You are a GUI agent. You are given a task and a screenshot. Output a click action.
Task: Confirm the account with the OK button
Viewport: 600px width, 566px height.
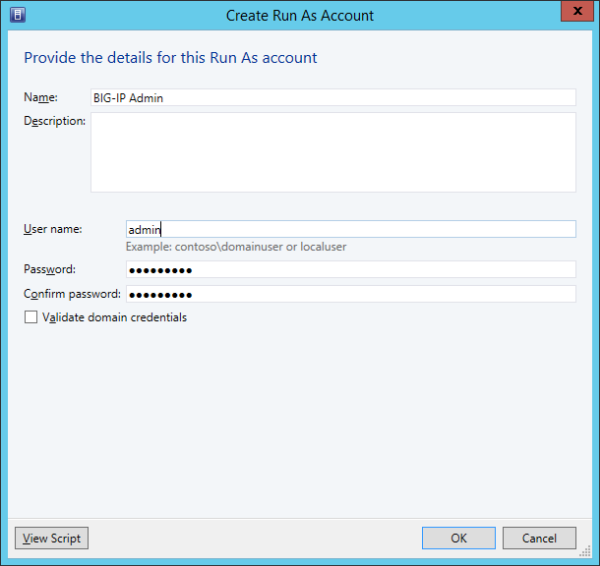click(458, 538)
